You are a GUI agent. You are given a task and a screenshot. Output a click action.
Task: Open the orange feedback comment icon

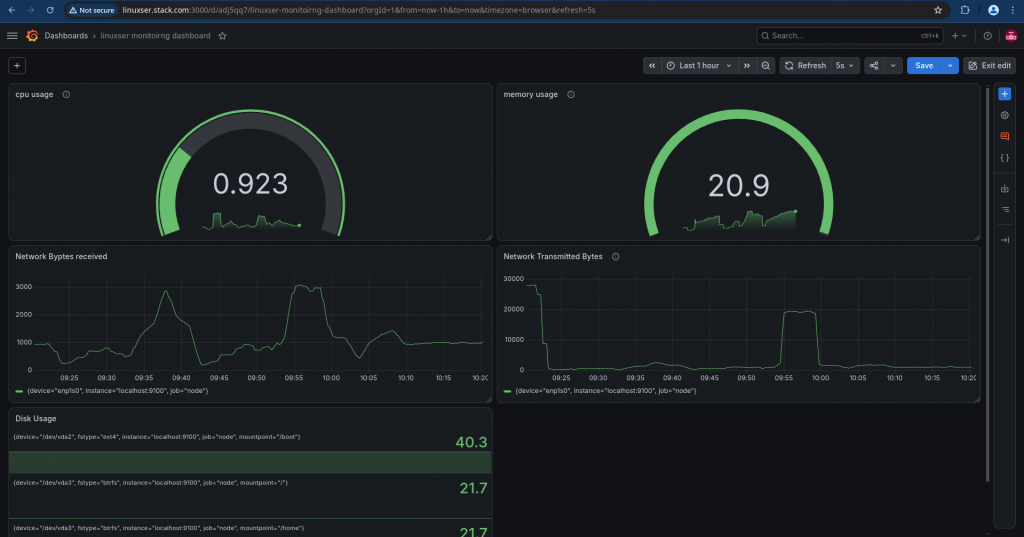pyautogui.click(x=1004, y=137)
